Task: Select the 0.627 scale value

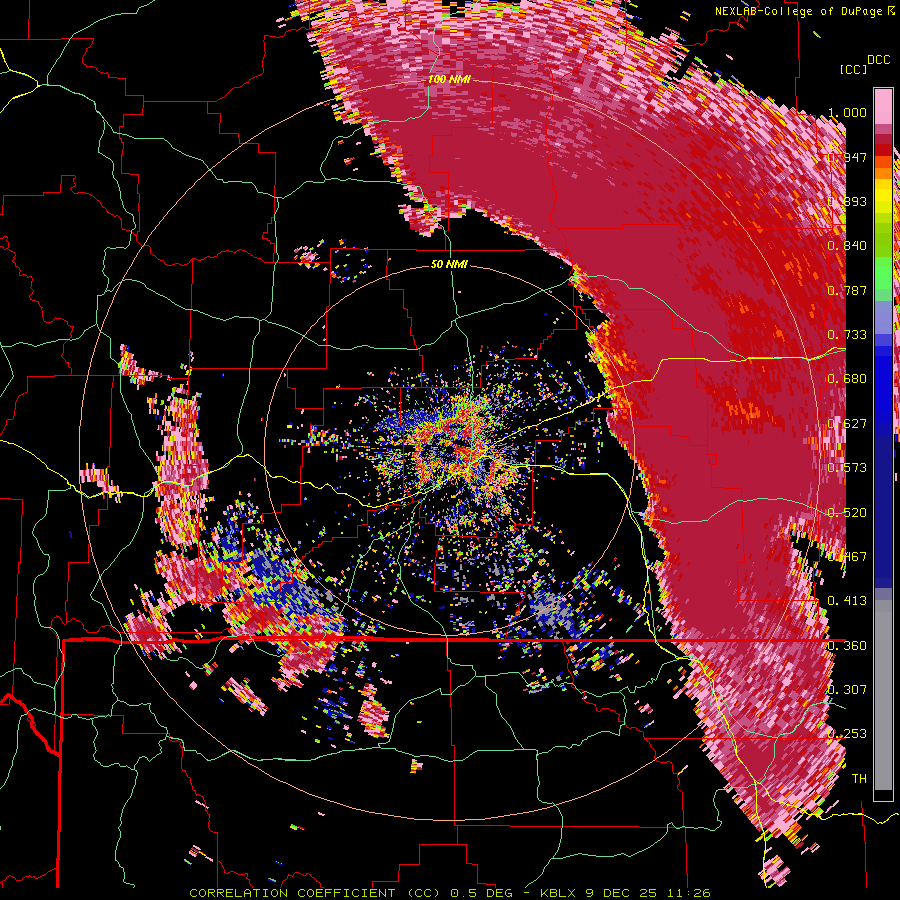Action: (847, 423)
